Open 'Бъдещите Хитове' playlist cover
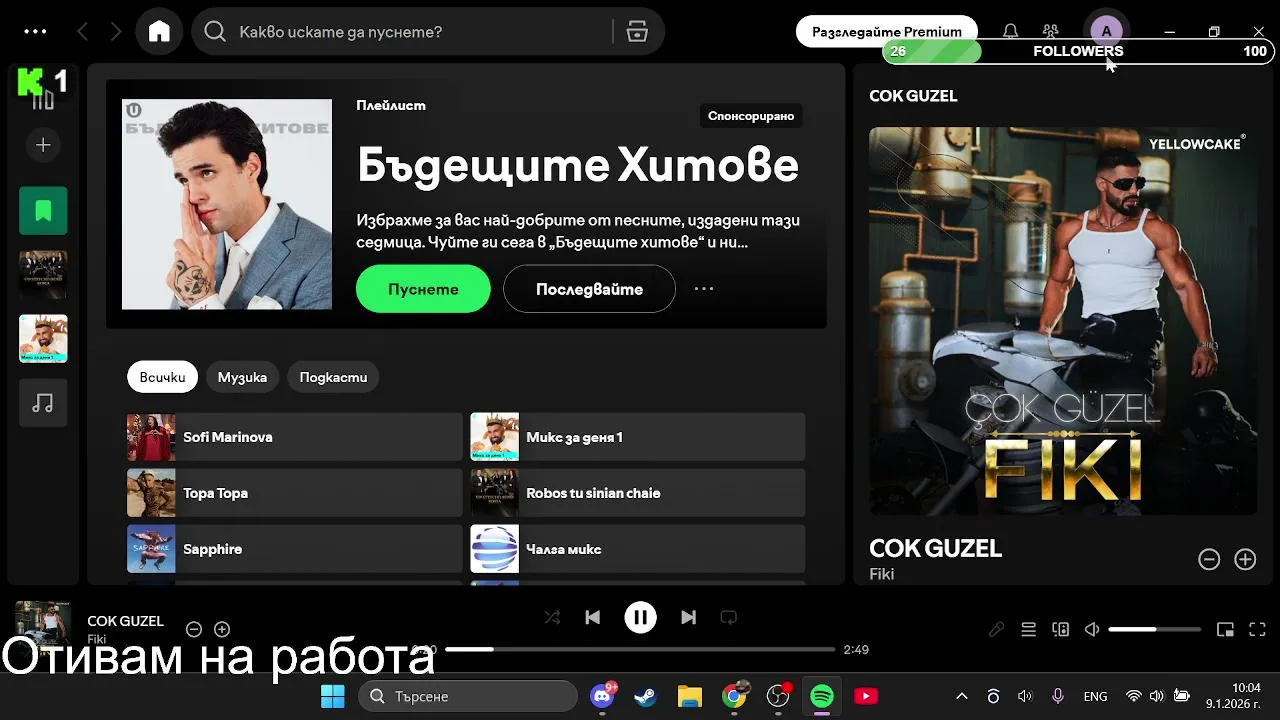The height and width of the screenshot is (720, 1280). (227, 204)
